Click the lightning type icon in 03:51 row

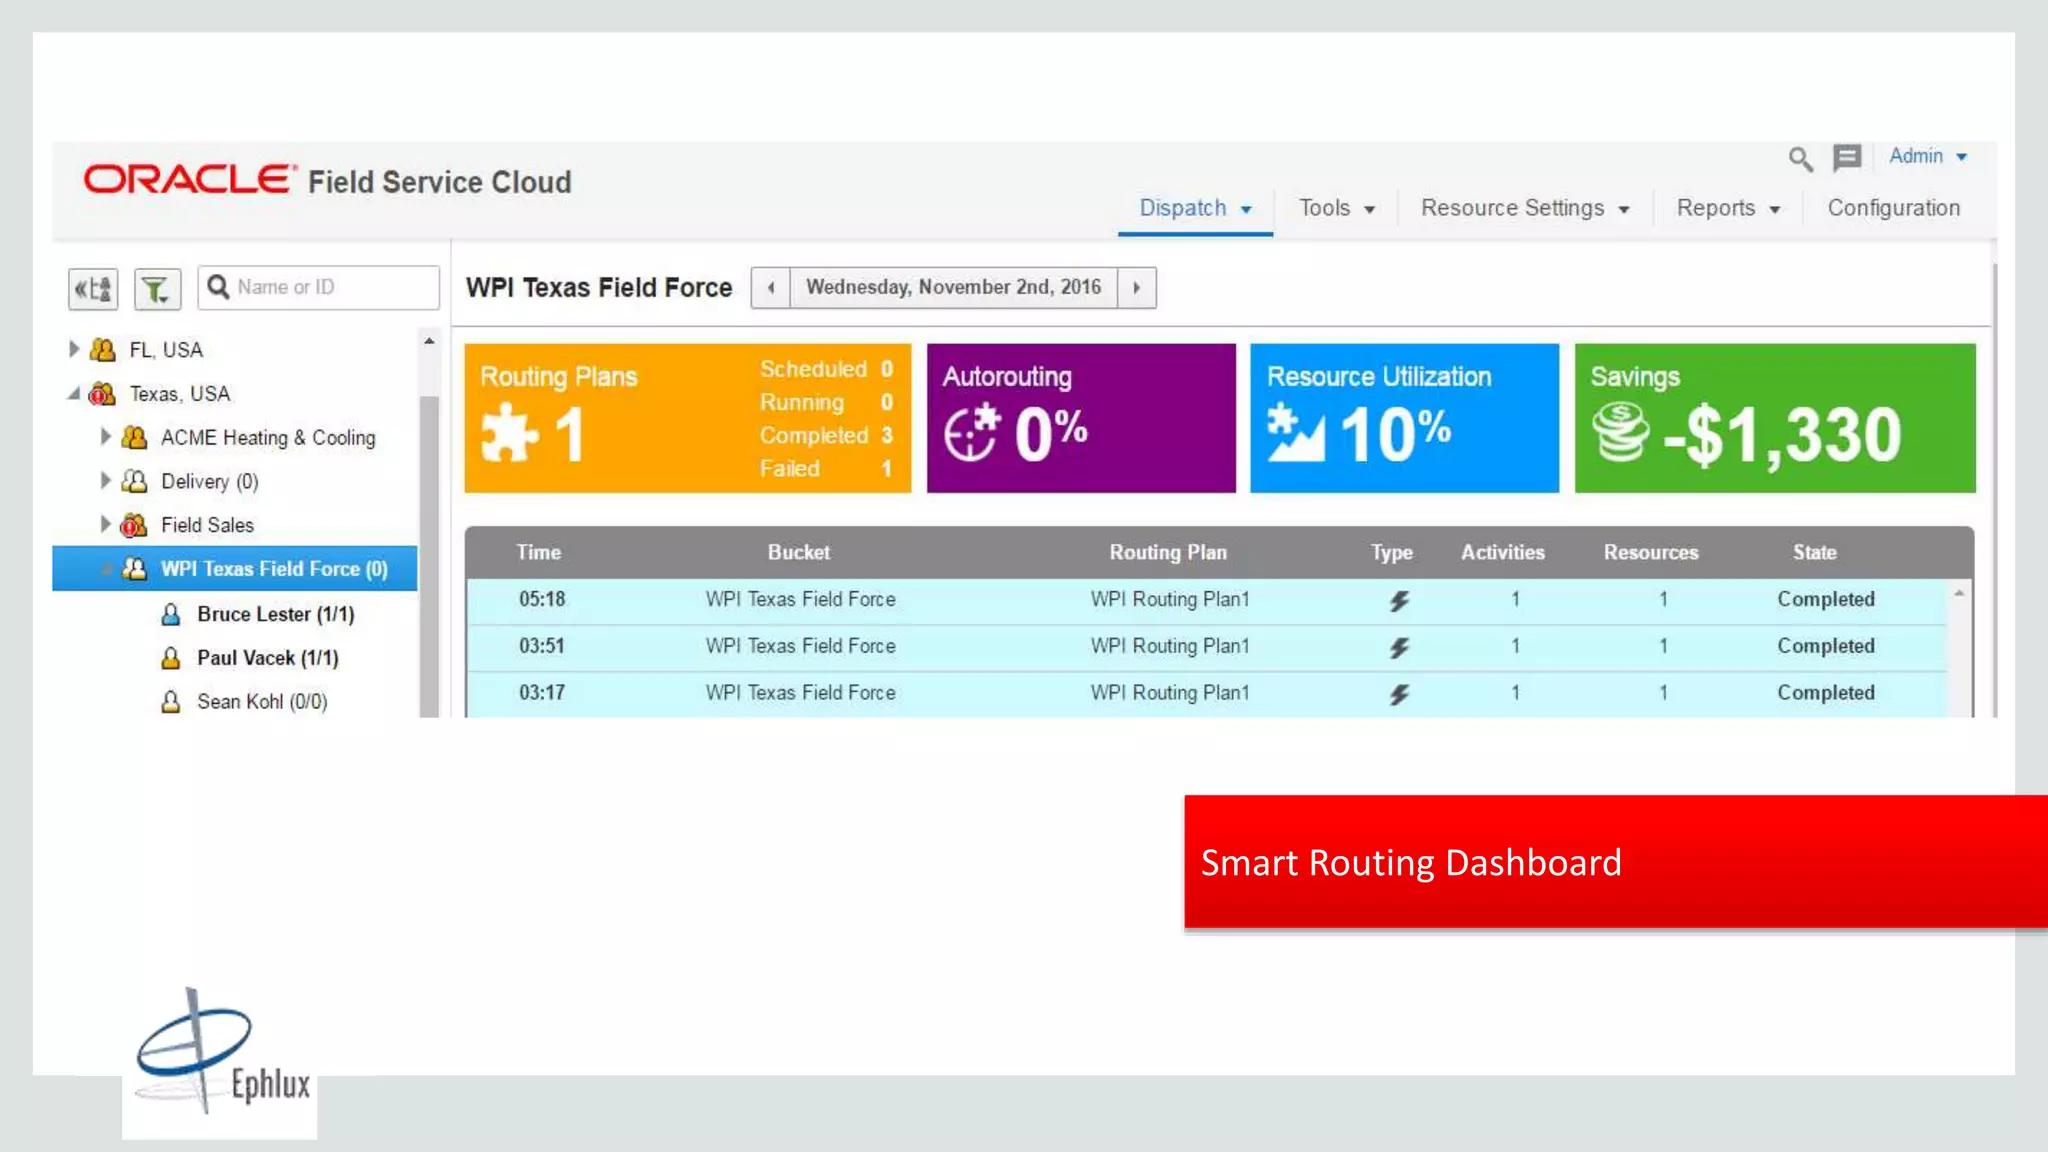[1399, 647]
